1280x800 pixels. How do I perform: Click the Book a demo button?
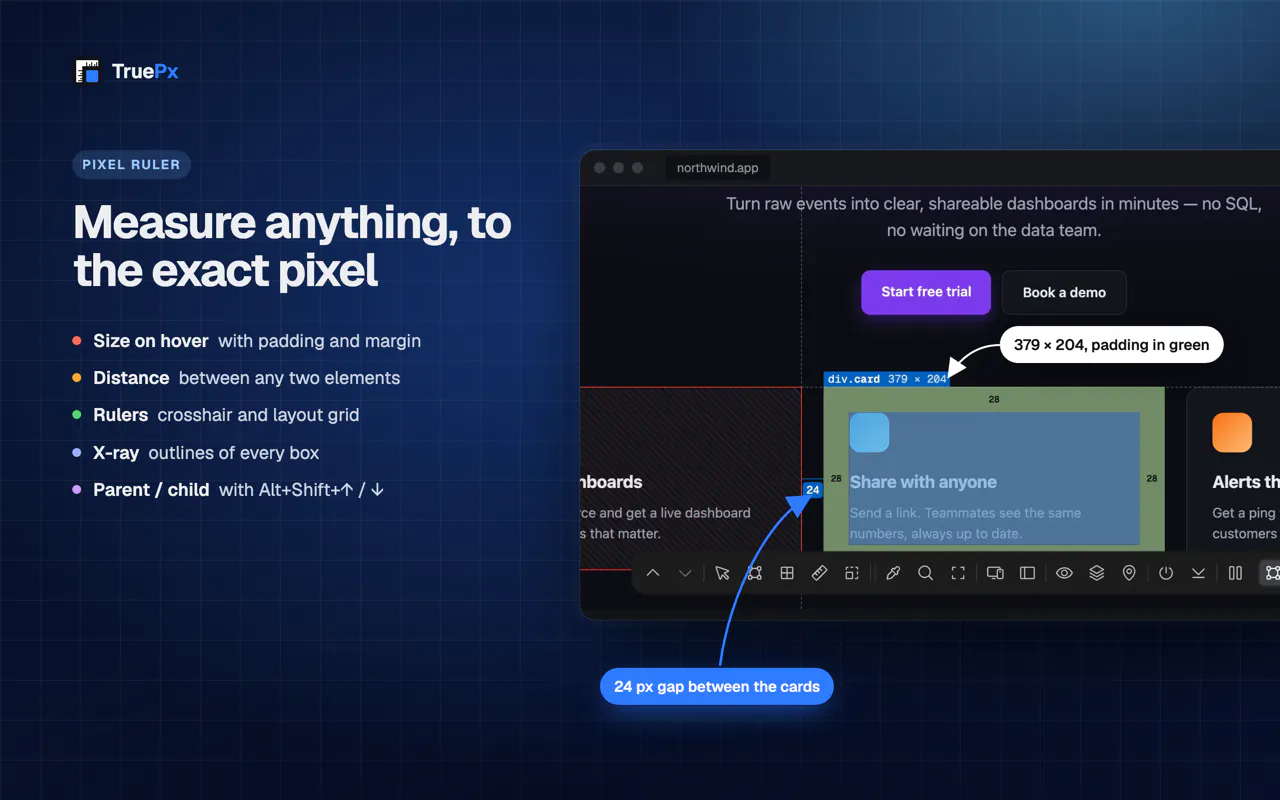(1064, 292)
